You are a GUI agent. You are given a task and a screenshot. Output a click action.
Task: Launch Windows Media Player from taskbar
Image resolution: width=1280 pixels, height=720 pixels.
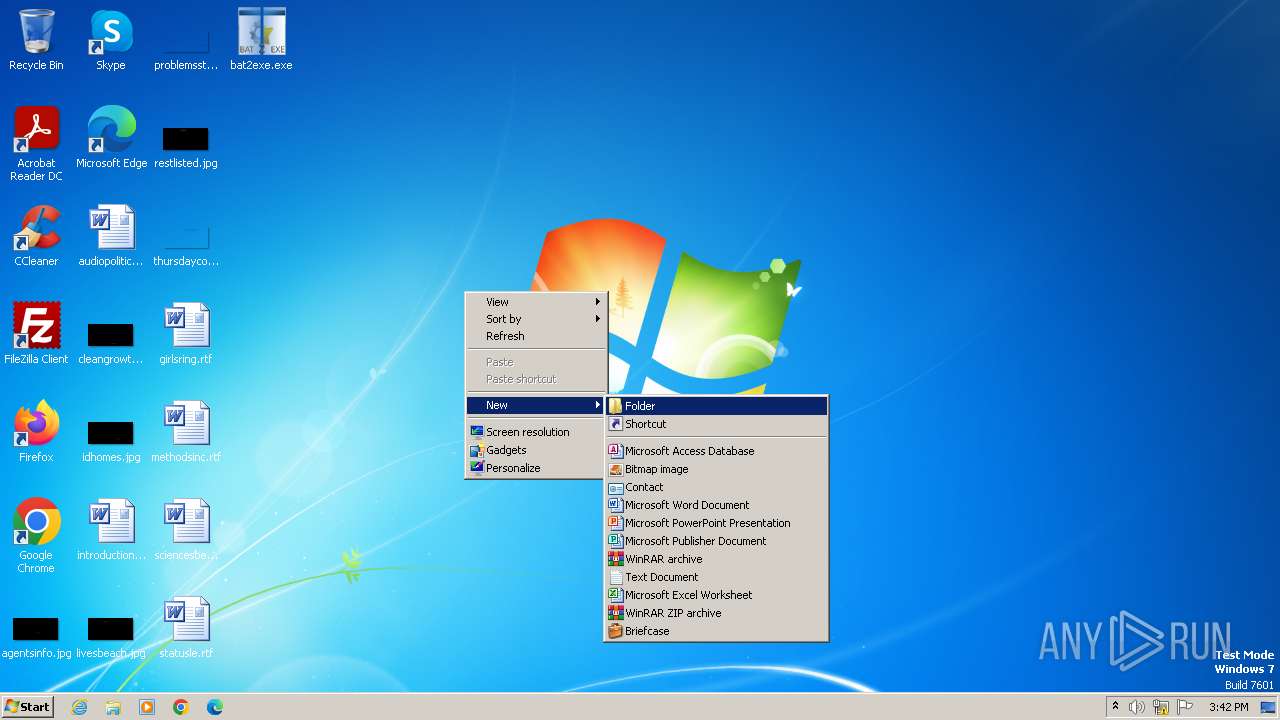click(x=147, y=707)
